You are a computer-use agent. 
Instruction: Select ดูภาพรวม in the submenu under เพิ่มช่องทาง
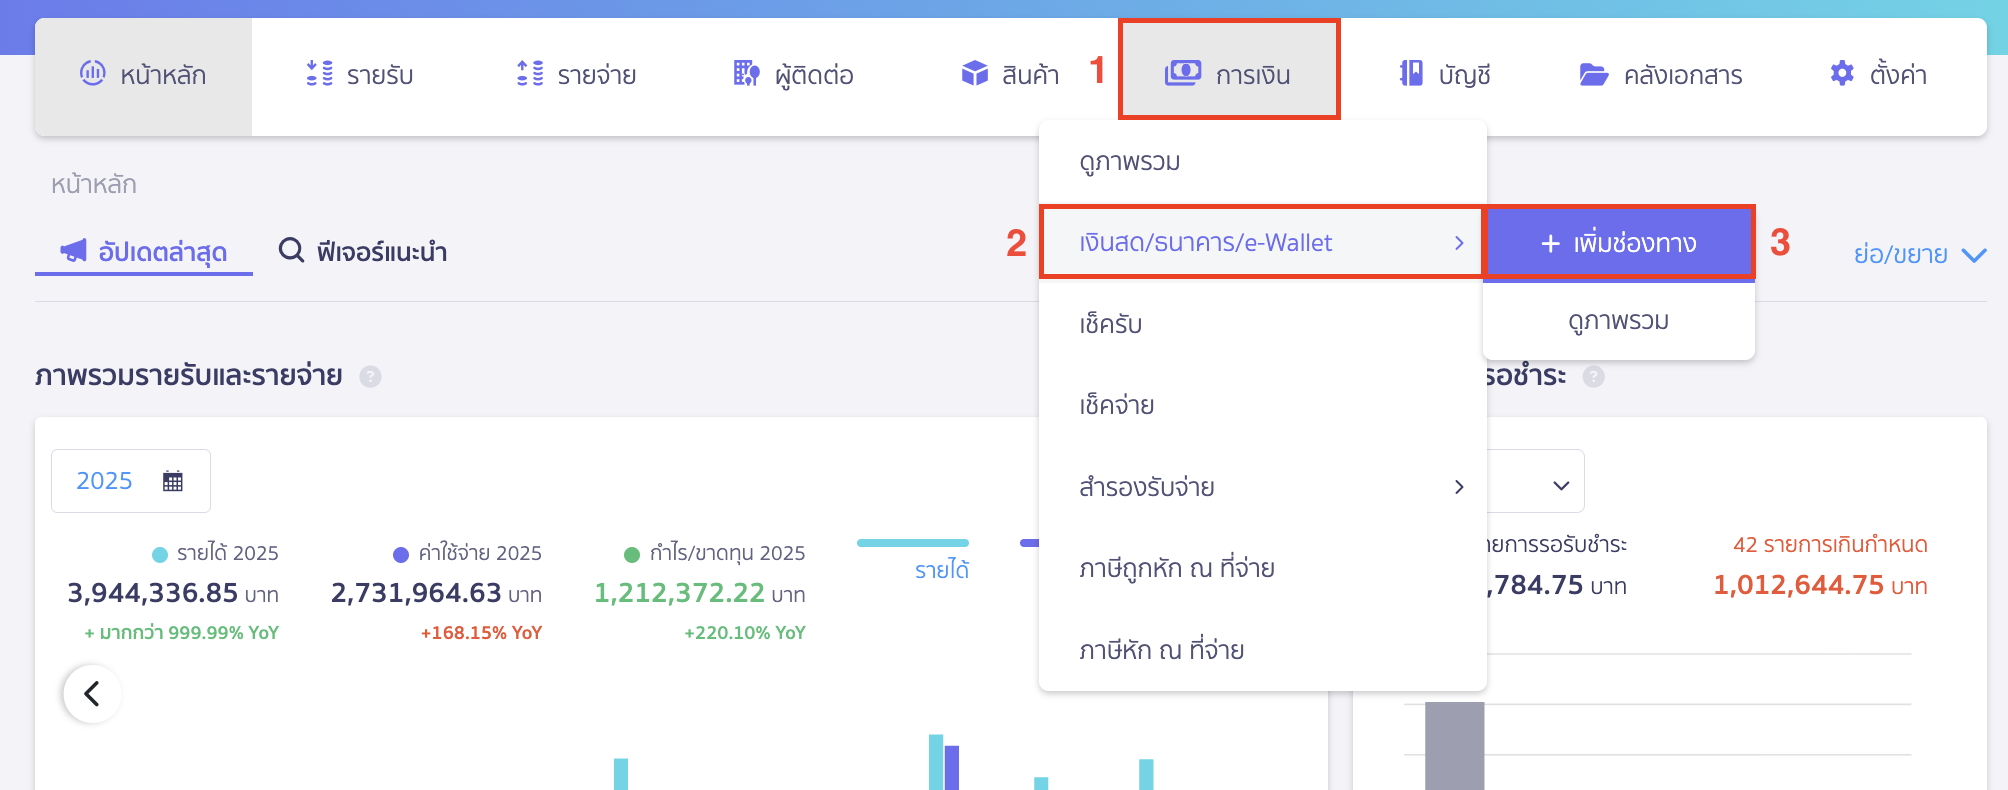pyautogui.click(x=1619, y=321)
